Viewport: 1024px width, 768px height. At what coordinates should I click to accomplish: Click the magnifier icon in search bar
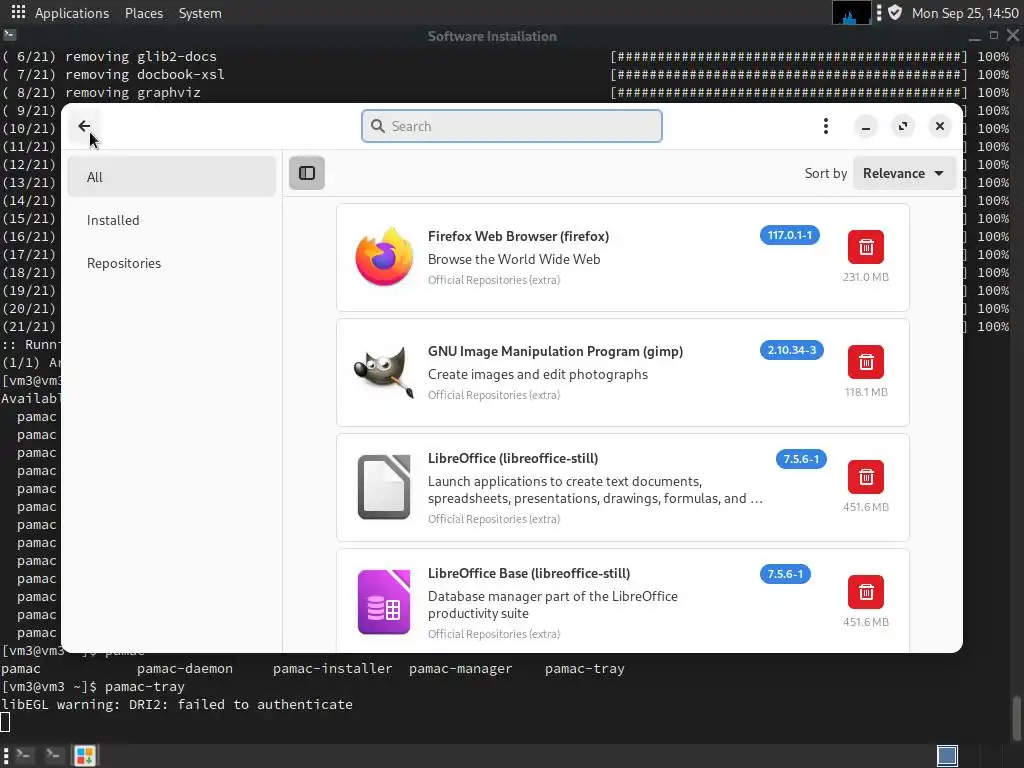point(377,126)
